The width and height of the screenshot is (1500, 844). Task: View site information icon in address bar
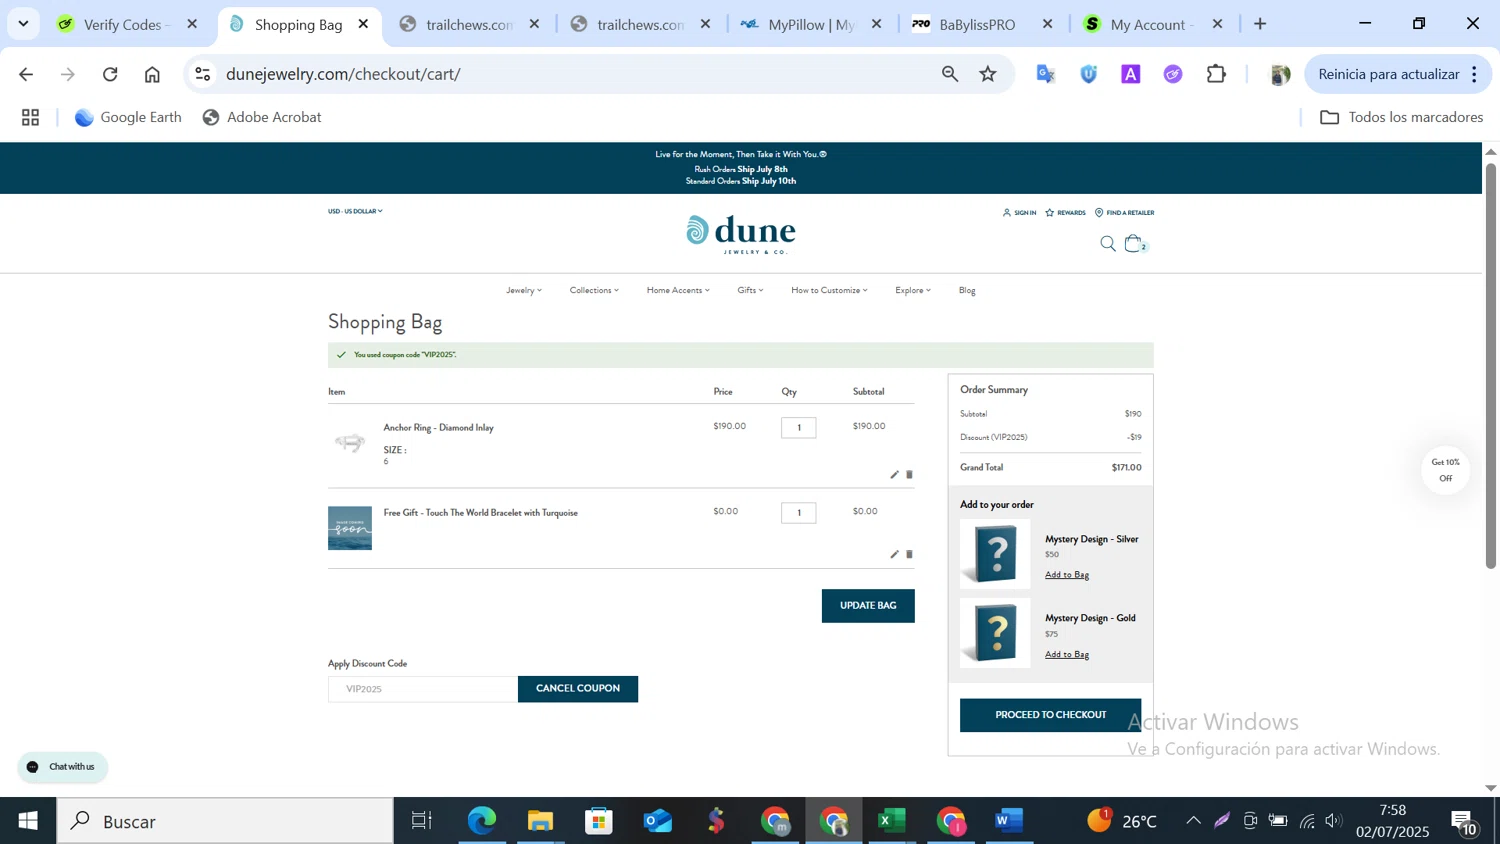tap(203, 74)
